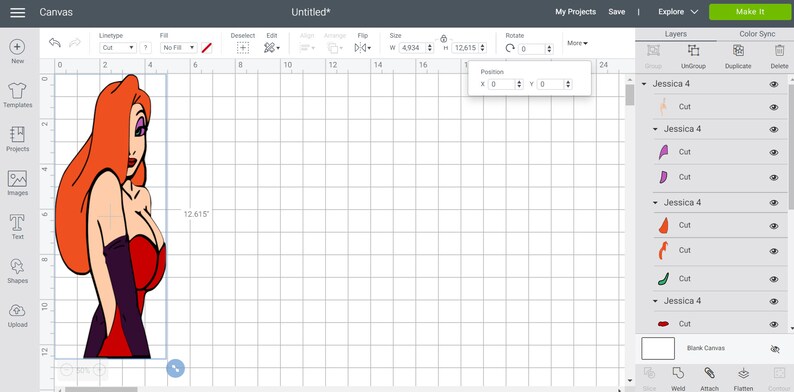Open the Images library
This screenshot has height=392, width=794.
[x=17, y=183]
